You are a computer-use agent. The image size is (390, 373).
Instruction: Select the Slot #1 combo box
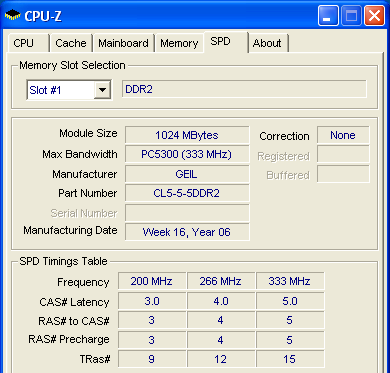69,90
